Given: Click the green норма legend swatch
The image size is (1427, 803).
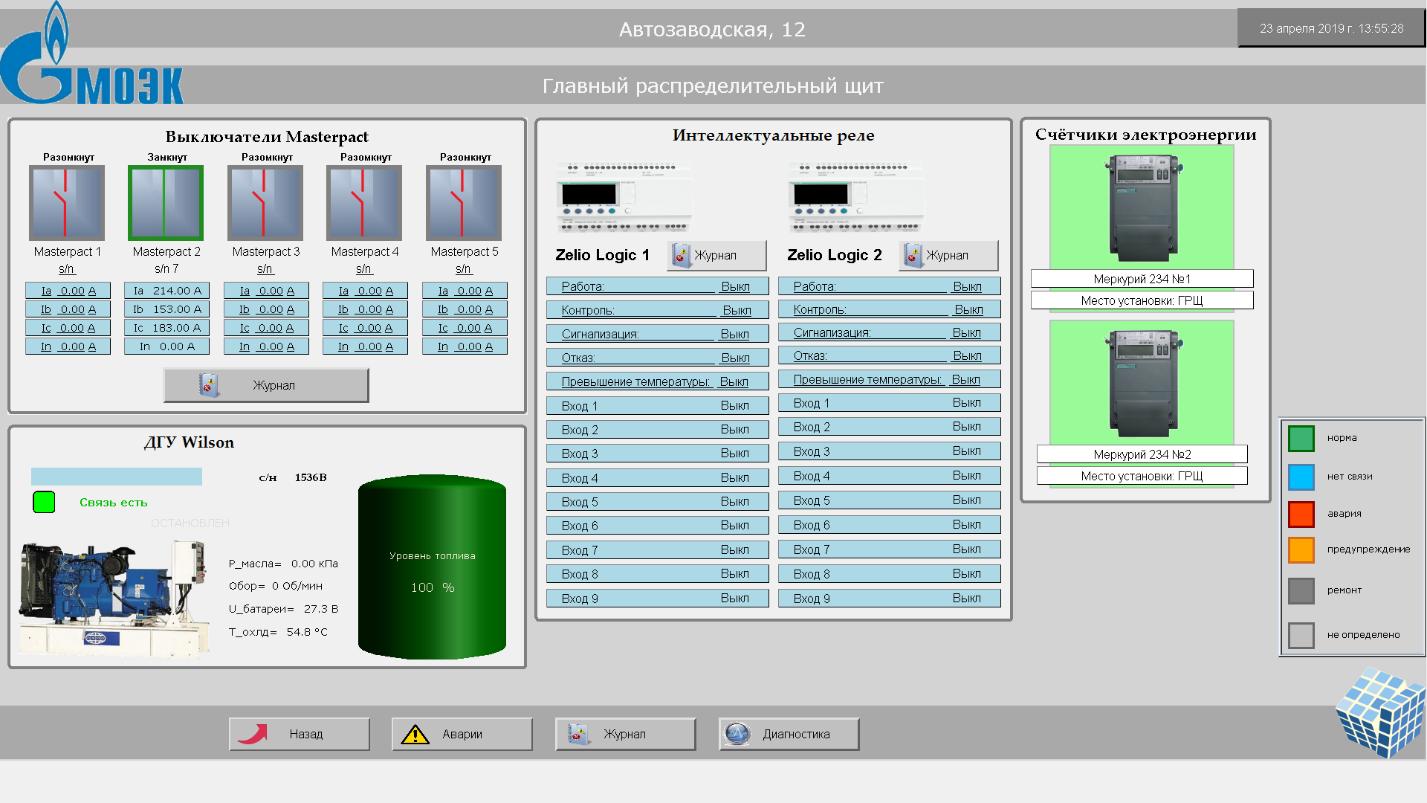Looking at the screenshot, I should (1301, 438).
